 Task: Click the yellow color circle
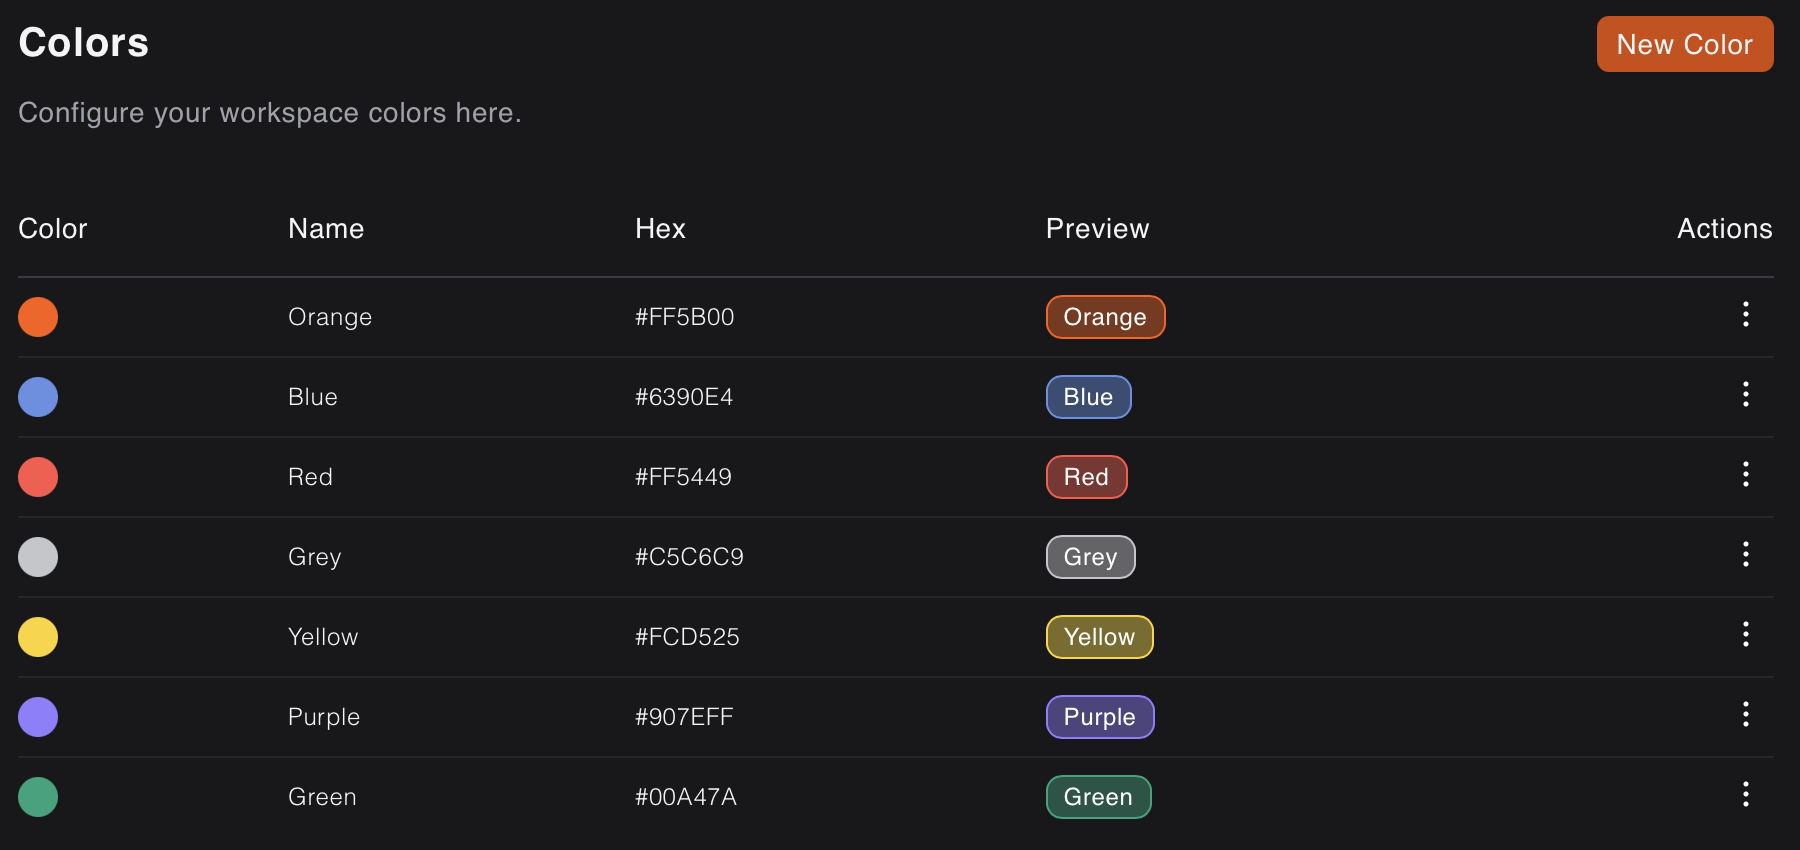coord(38,637)
